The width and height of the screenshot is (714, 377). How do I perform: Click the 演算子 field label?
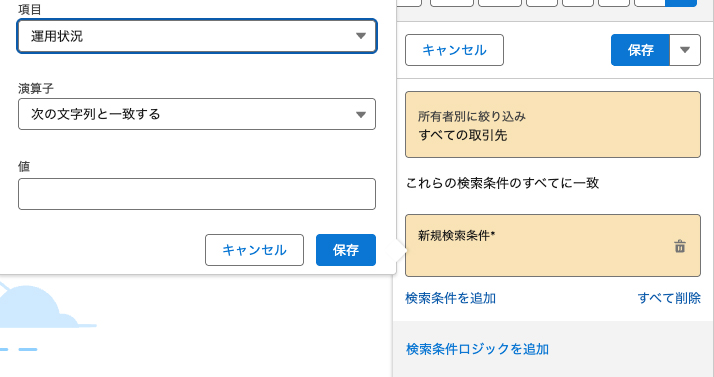36,88
